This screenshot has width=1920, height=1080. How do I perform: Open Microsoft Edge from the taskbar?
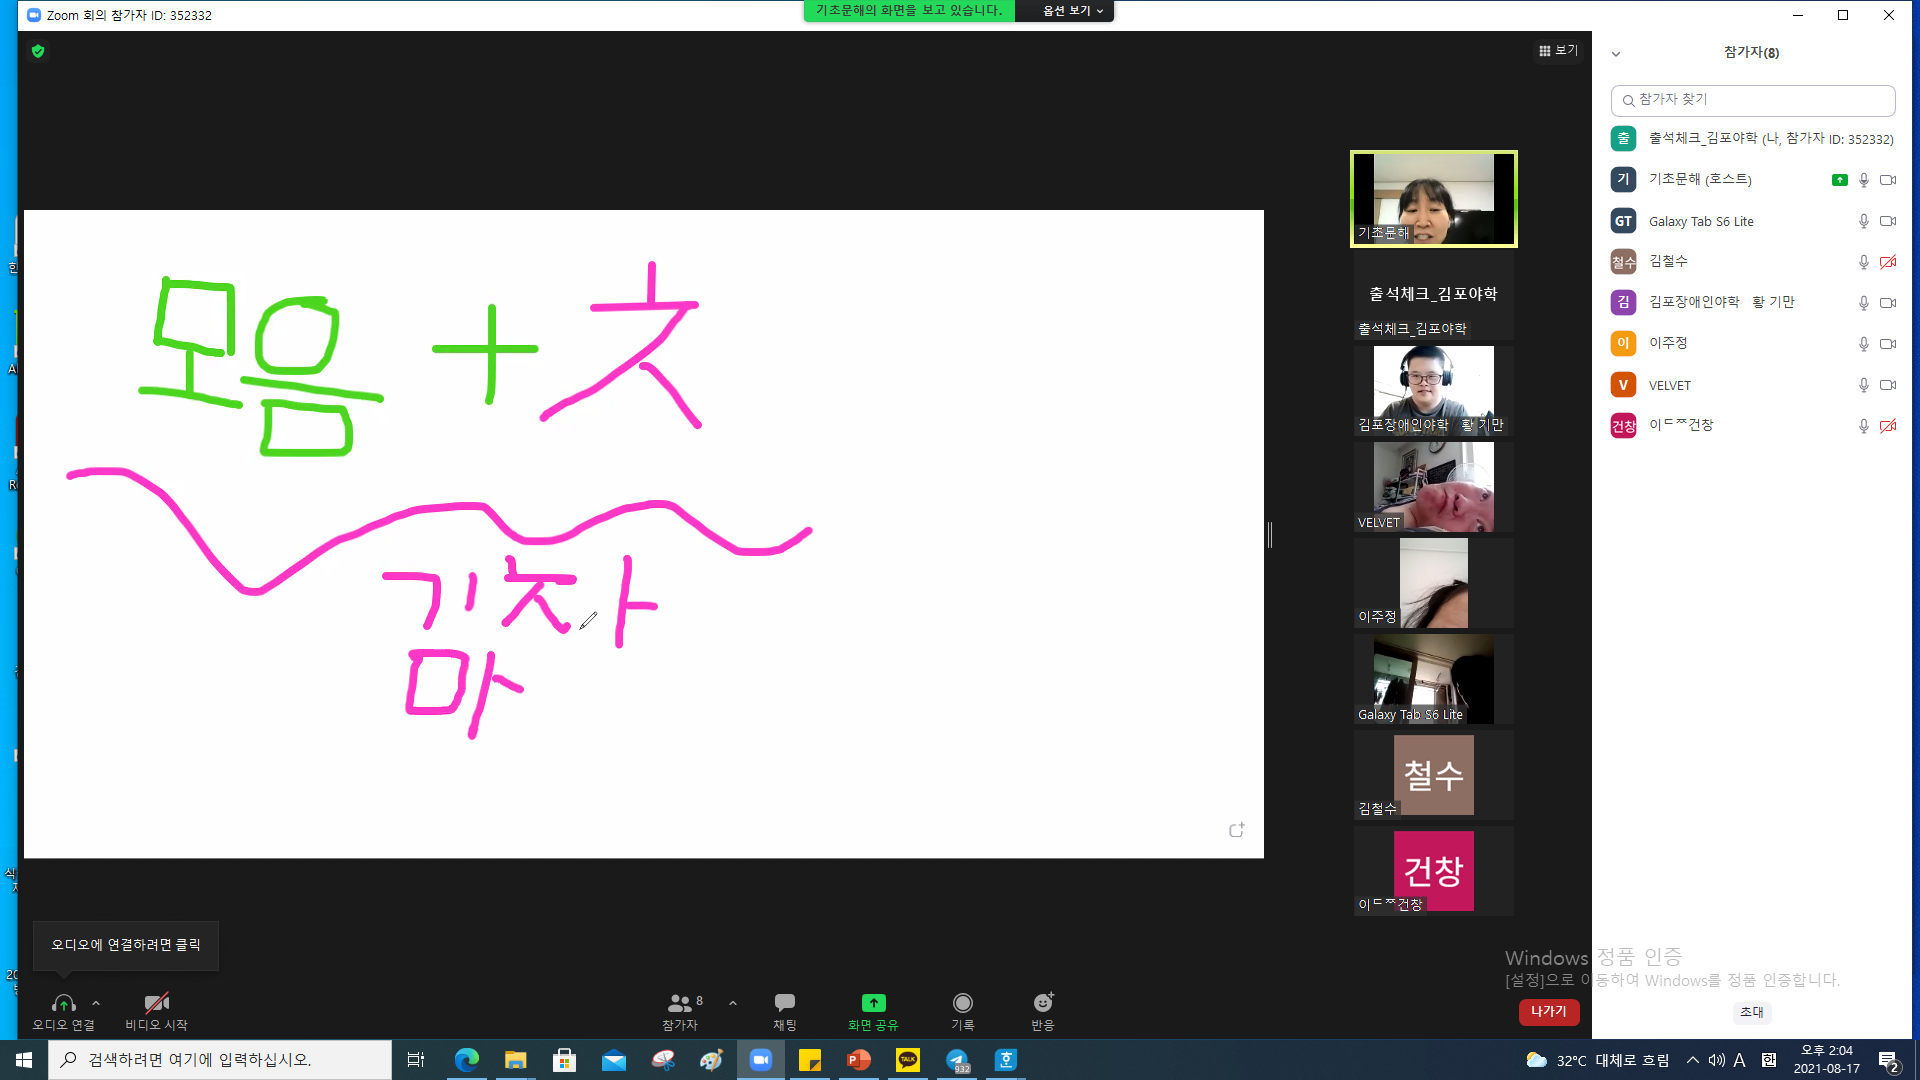(467, 1060)
